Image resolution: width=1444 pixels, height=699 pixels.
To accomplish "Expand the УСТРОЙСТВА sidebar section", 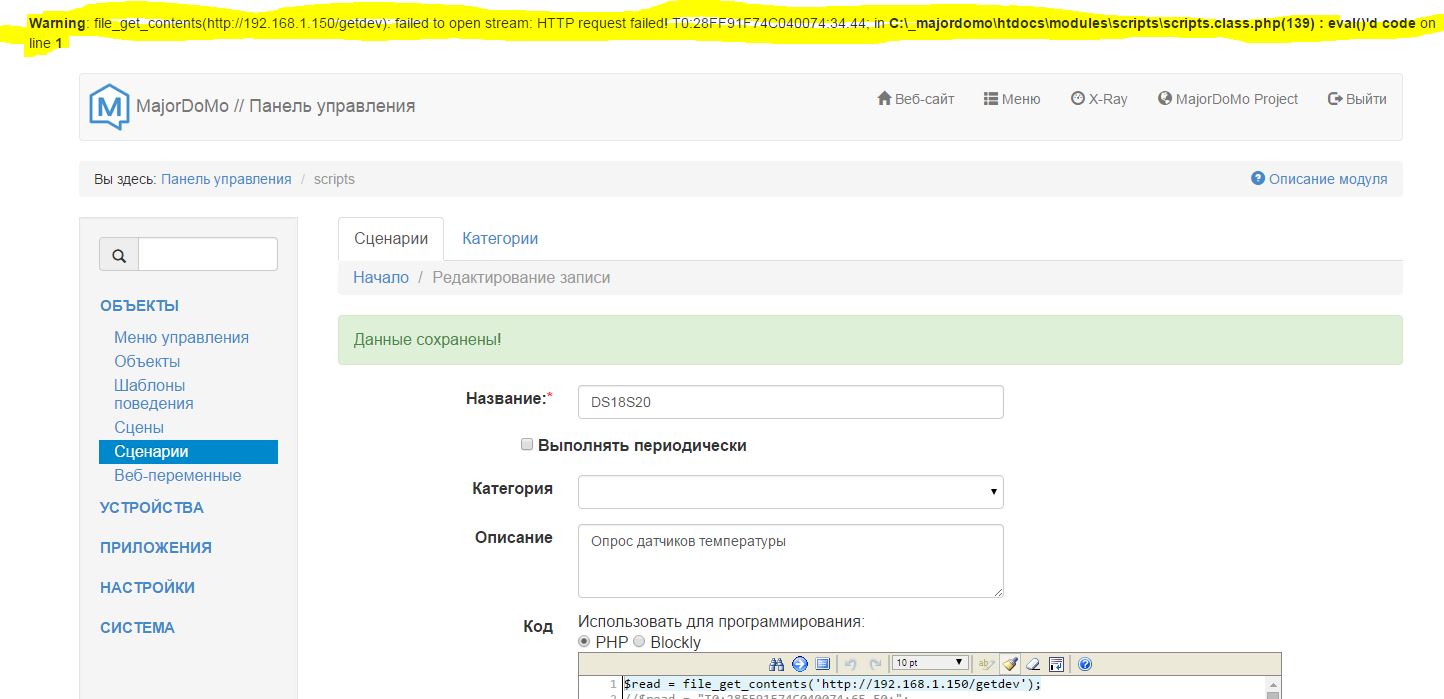I will [152, 508].
